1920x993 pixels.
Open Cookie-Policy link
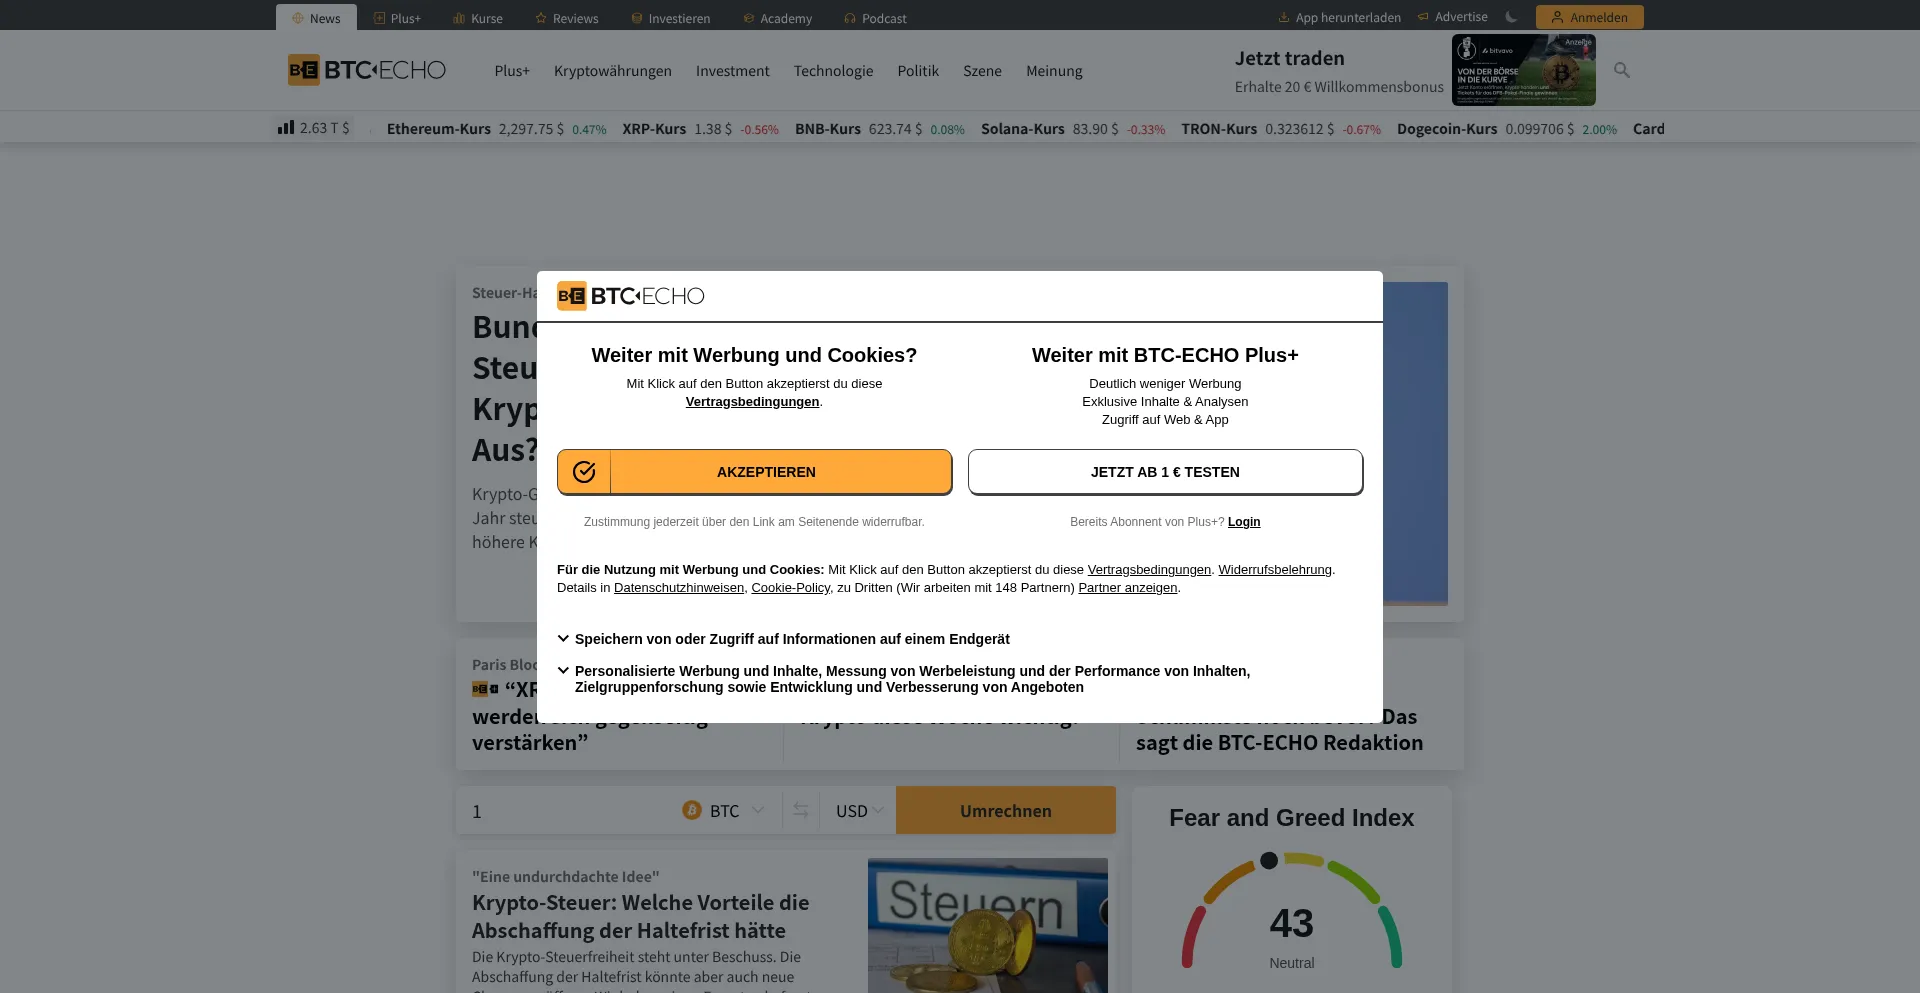790,588
